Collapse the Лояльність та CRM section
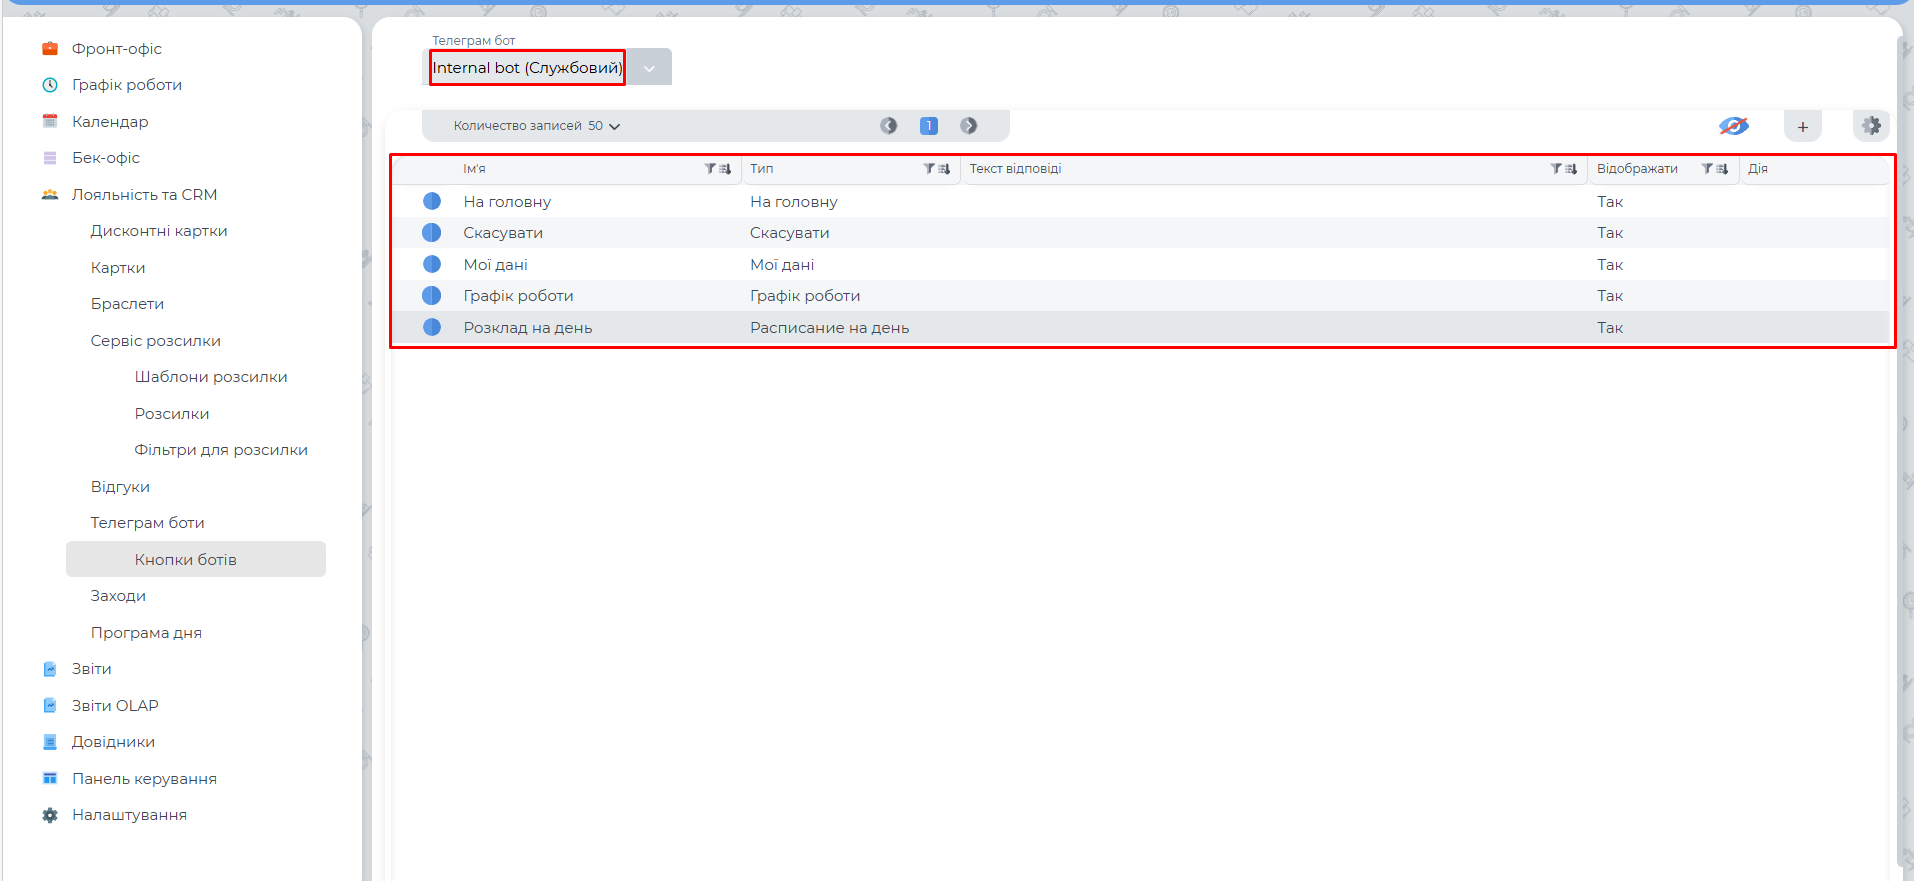The image size is (1914, 881). click(144, 195)
